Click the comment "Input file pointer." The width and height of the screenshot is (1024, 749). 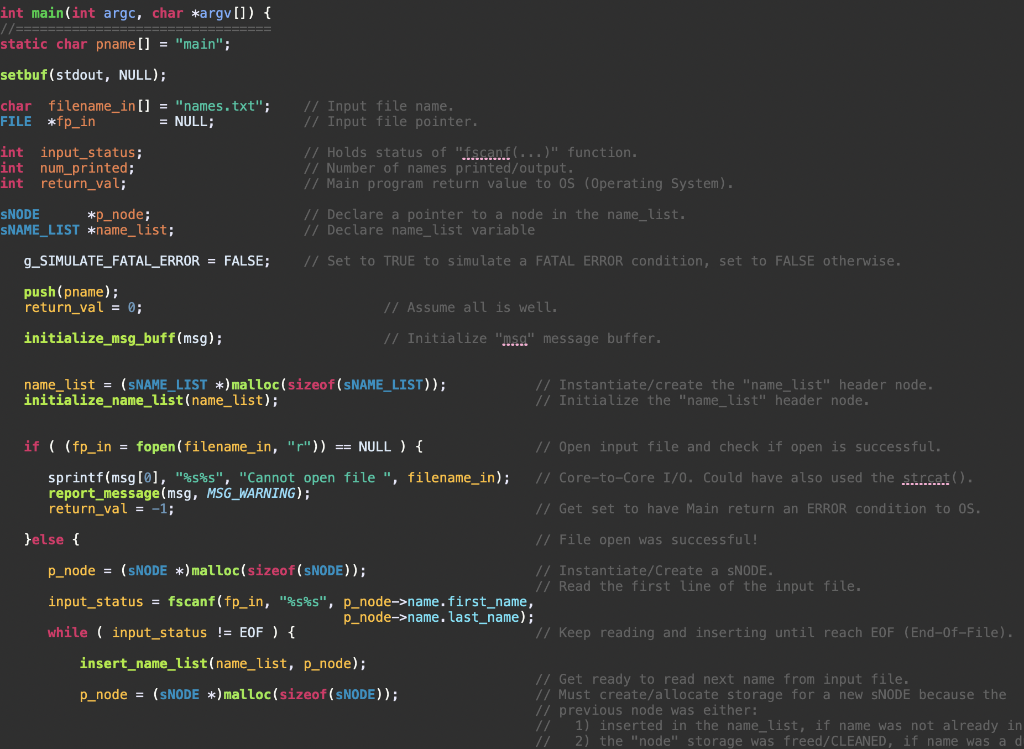pos(391,121)
